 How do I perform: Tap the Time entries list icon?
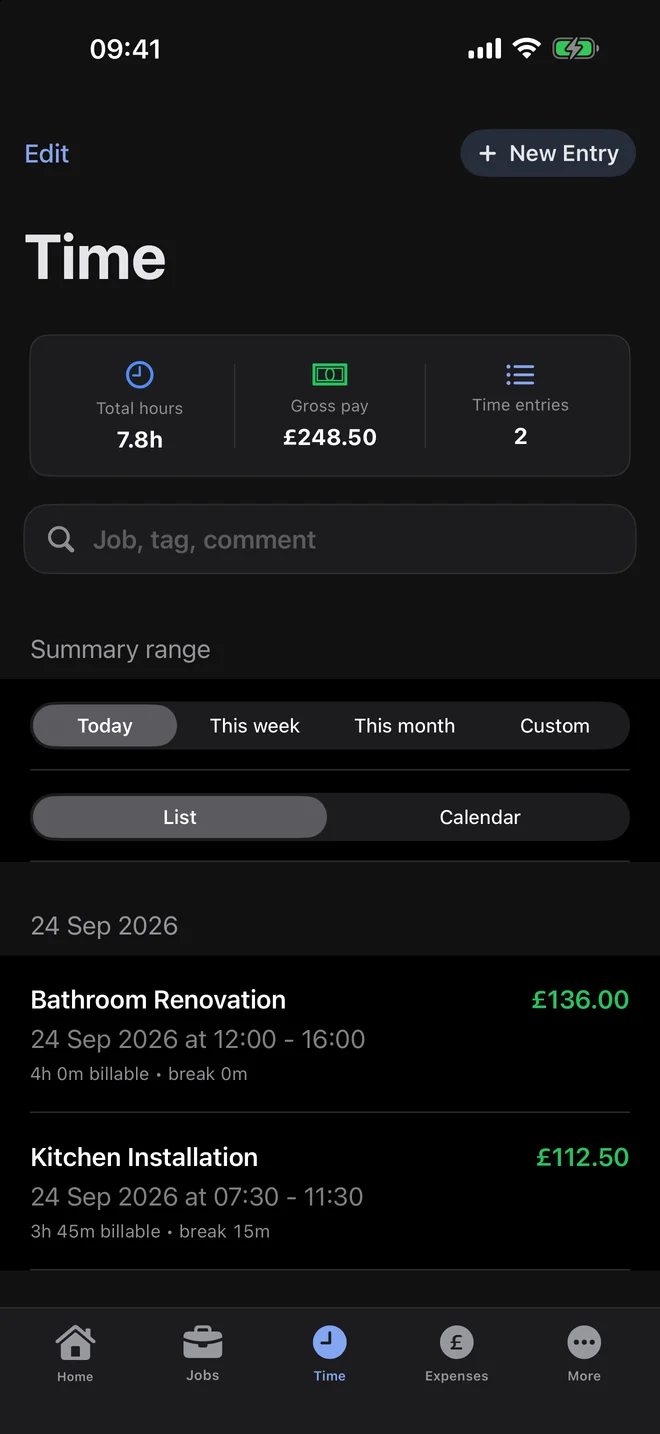coord(520,374)
